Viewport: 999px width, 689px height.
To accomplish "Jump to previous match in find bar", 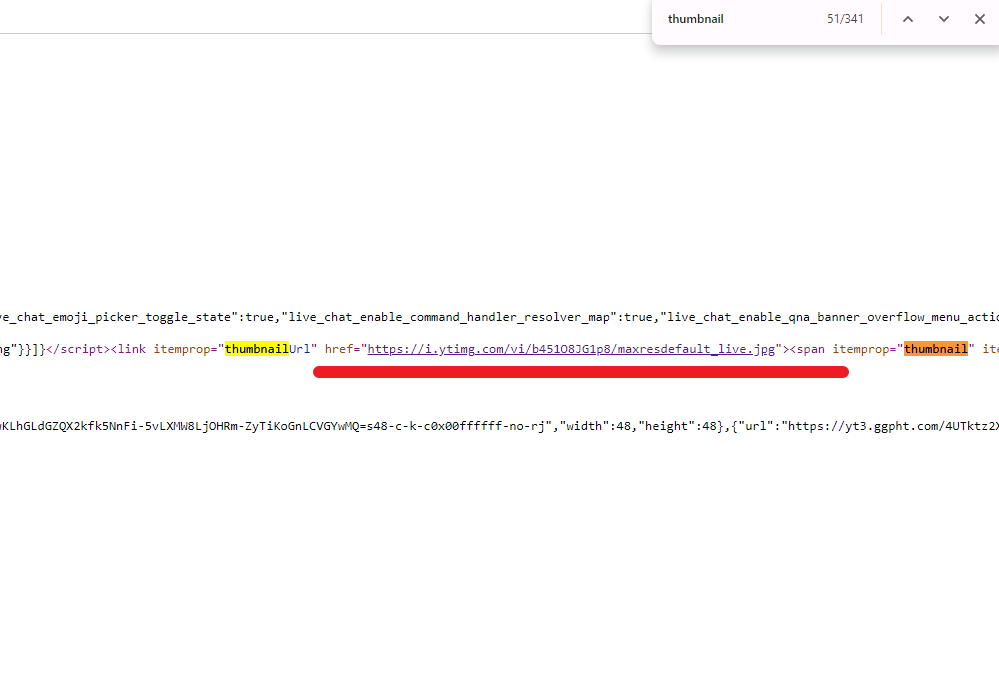I will coord(908,19).
